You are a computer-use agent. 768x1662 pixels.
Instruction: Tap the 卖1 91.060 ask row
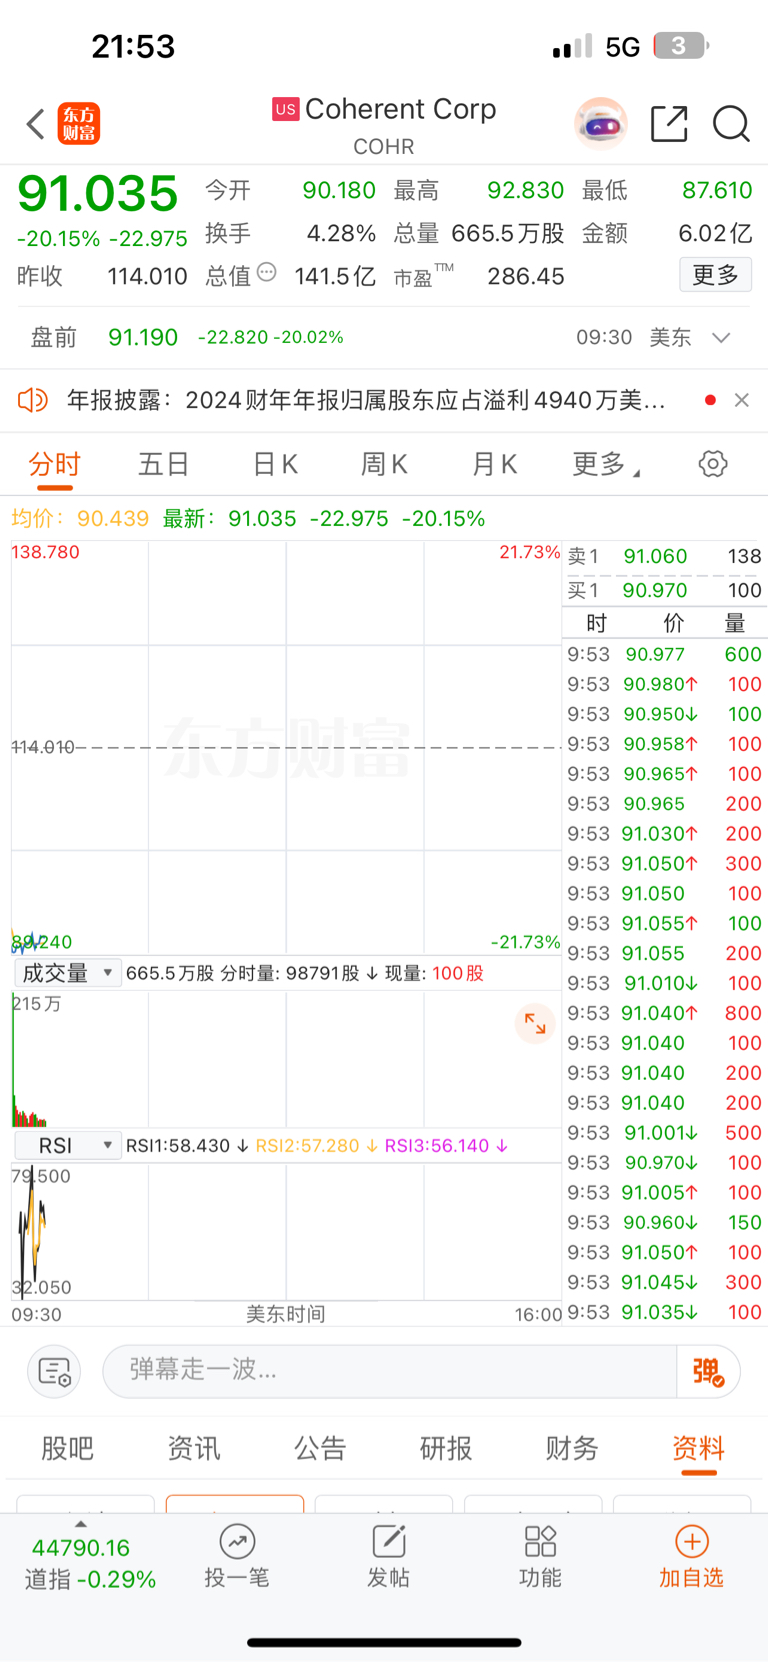coord(665,556)
